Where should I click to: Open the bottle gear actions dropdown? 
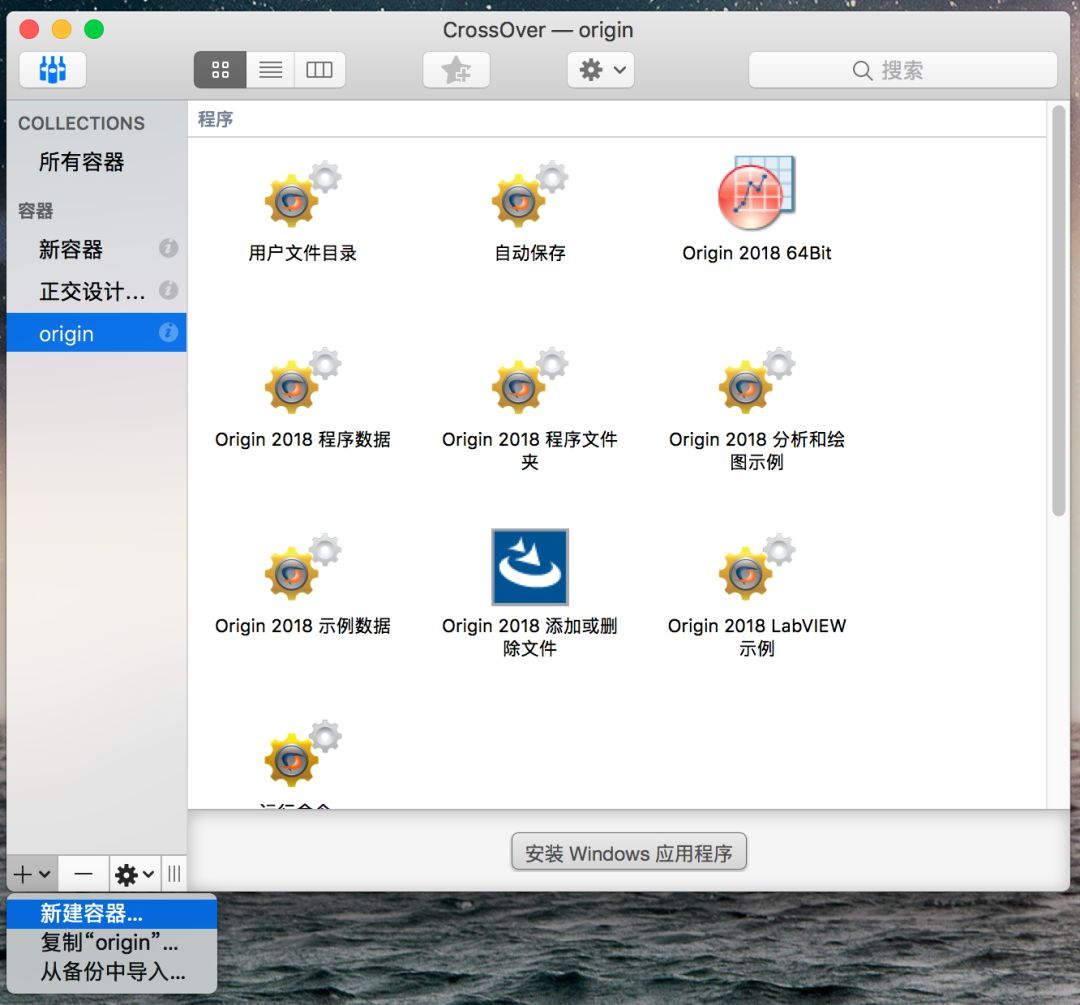pos(135,874)
